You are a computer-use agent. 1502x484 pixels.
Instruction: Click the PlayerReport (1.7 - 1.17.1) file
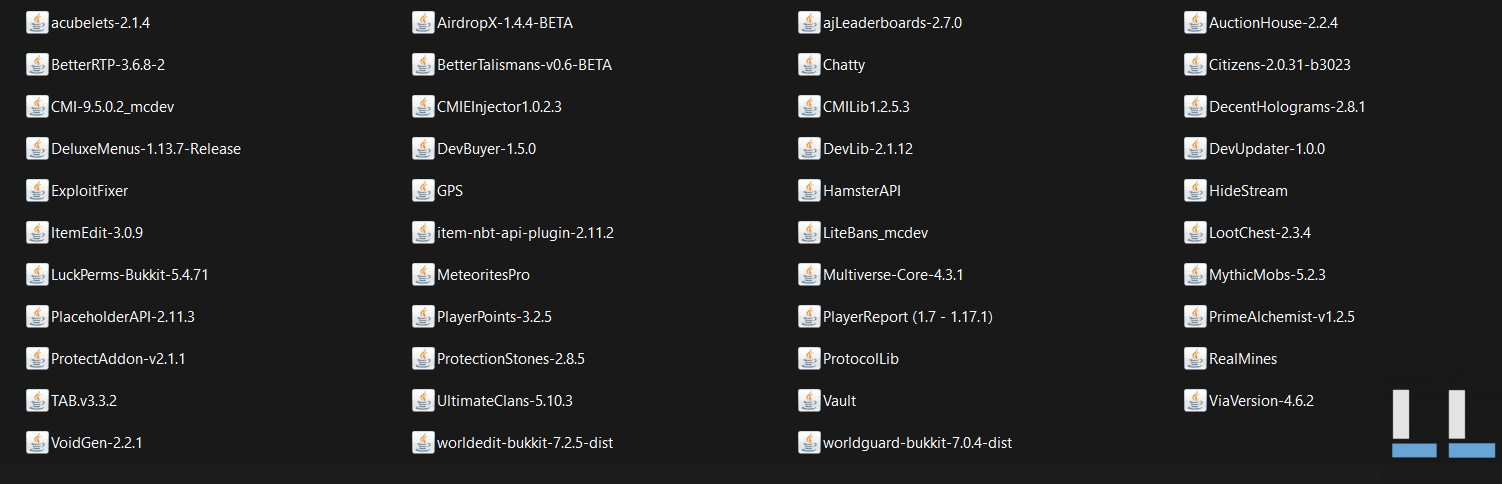click(x=907, y=317)
